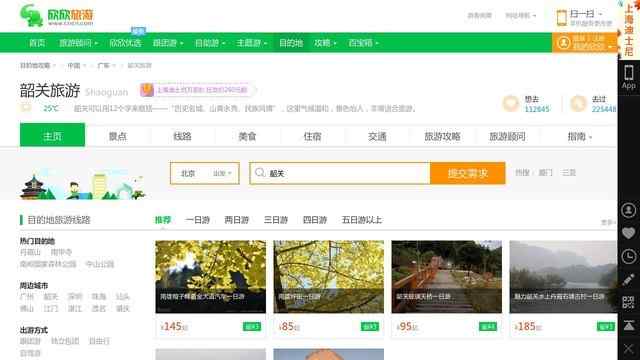Click the phone icon beside 扫一扫

pos(562,18)
